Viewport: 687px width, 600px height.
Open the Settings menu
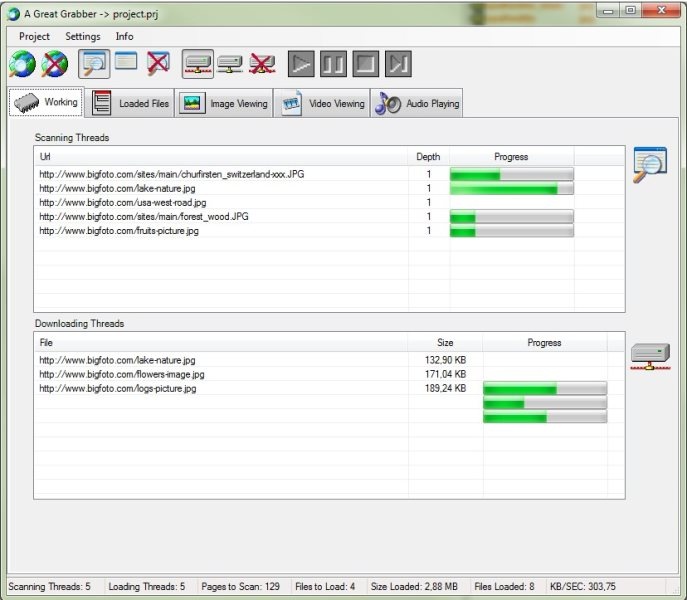[x=83, y=36]
